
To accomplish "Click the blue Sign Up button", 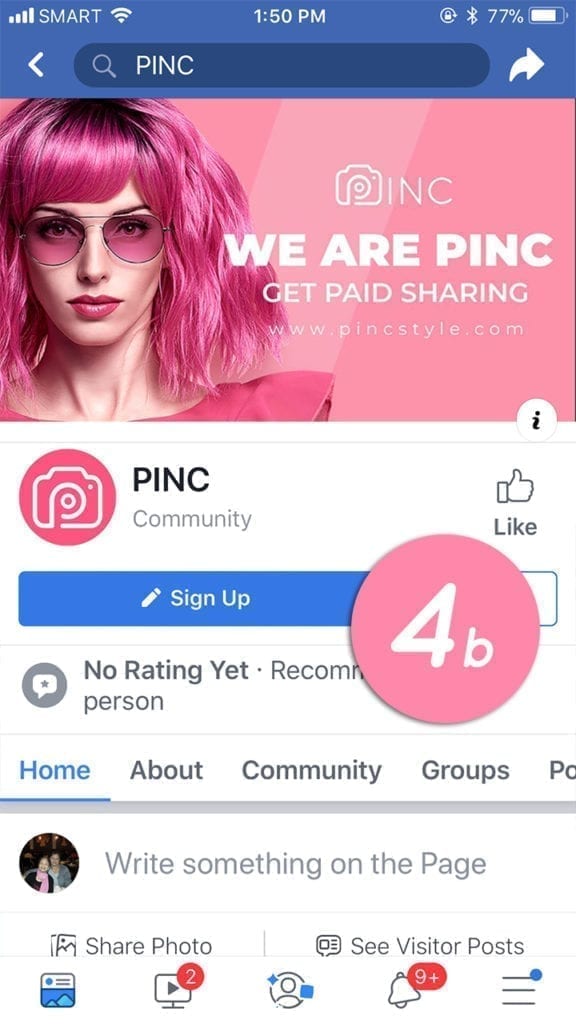I will pos(195,598).
